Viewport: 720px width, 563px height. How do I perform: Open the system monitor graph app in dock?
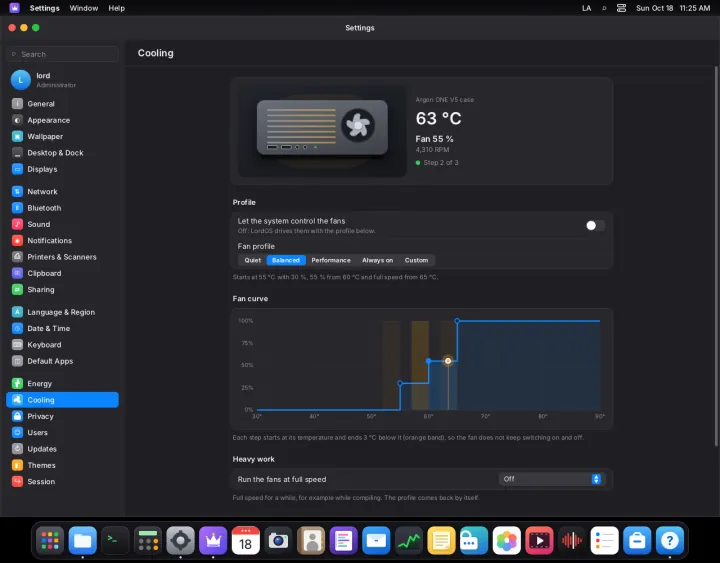tap(409, 540)
